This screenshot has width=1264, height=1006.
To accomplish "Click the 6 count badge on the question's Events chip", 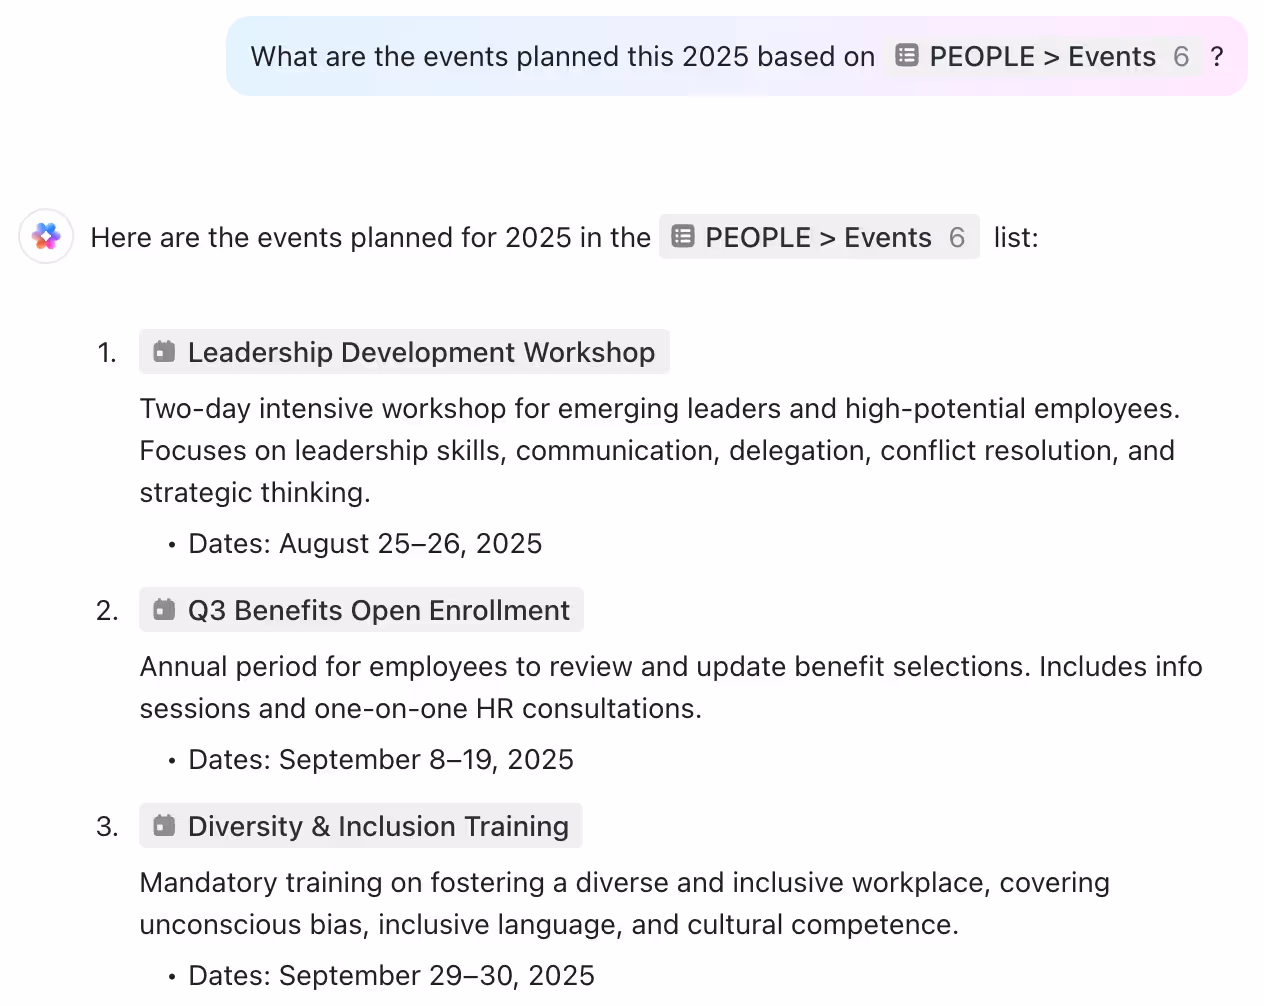I will [1181, 56].
